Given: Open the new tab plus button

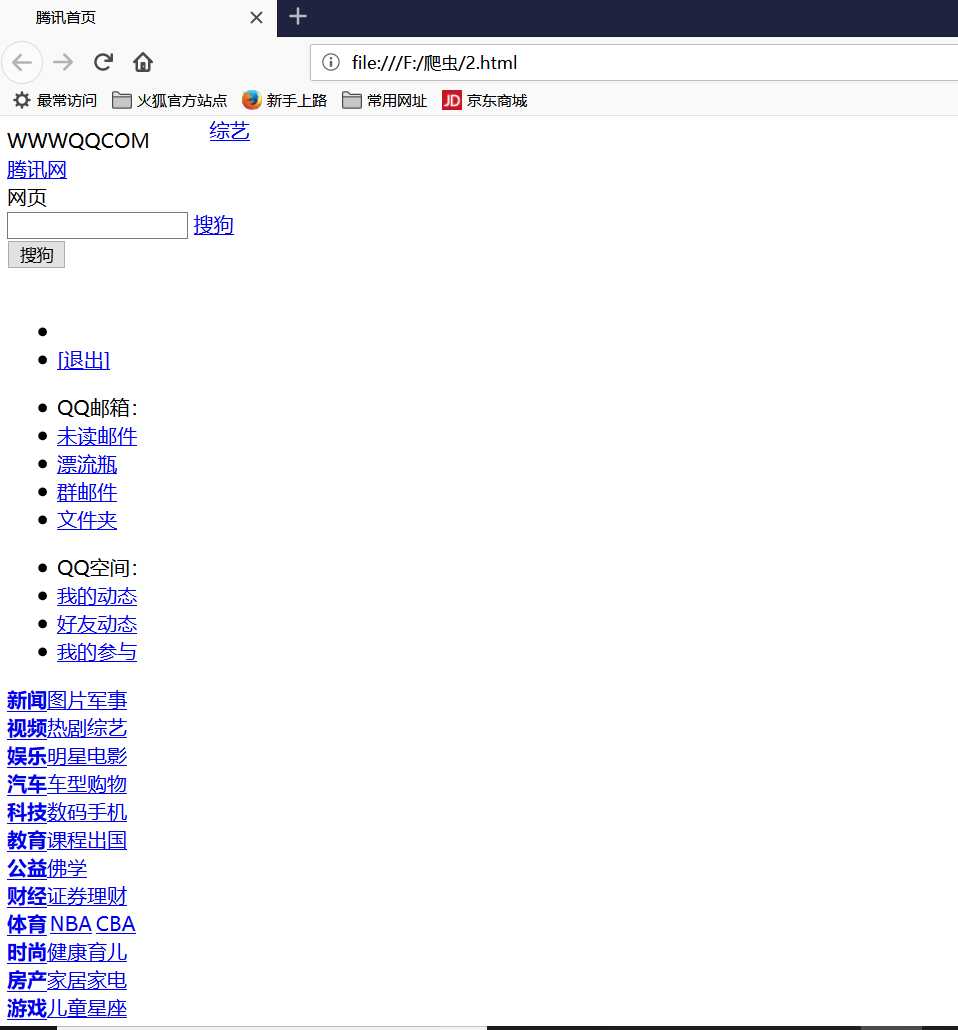Looking at the screenshot, I should 298,16.
